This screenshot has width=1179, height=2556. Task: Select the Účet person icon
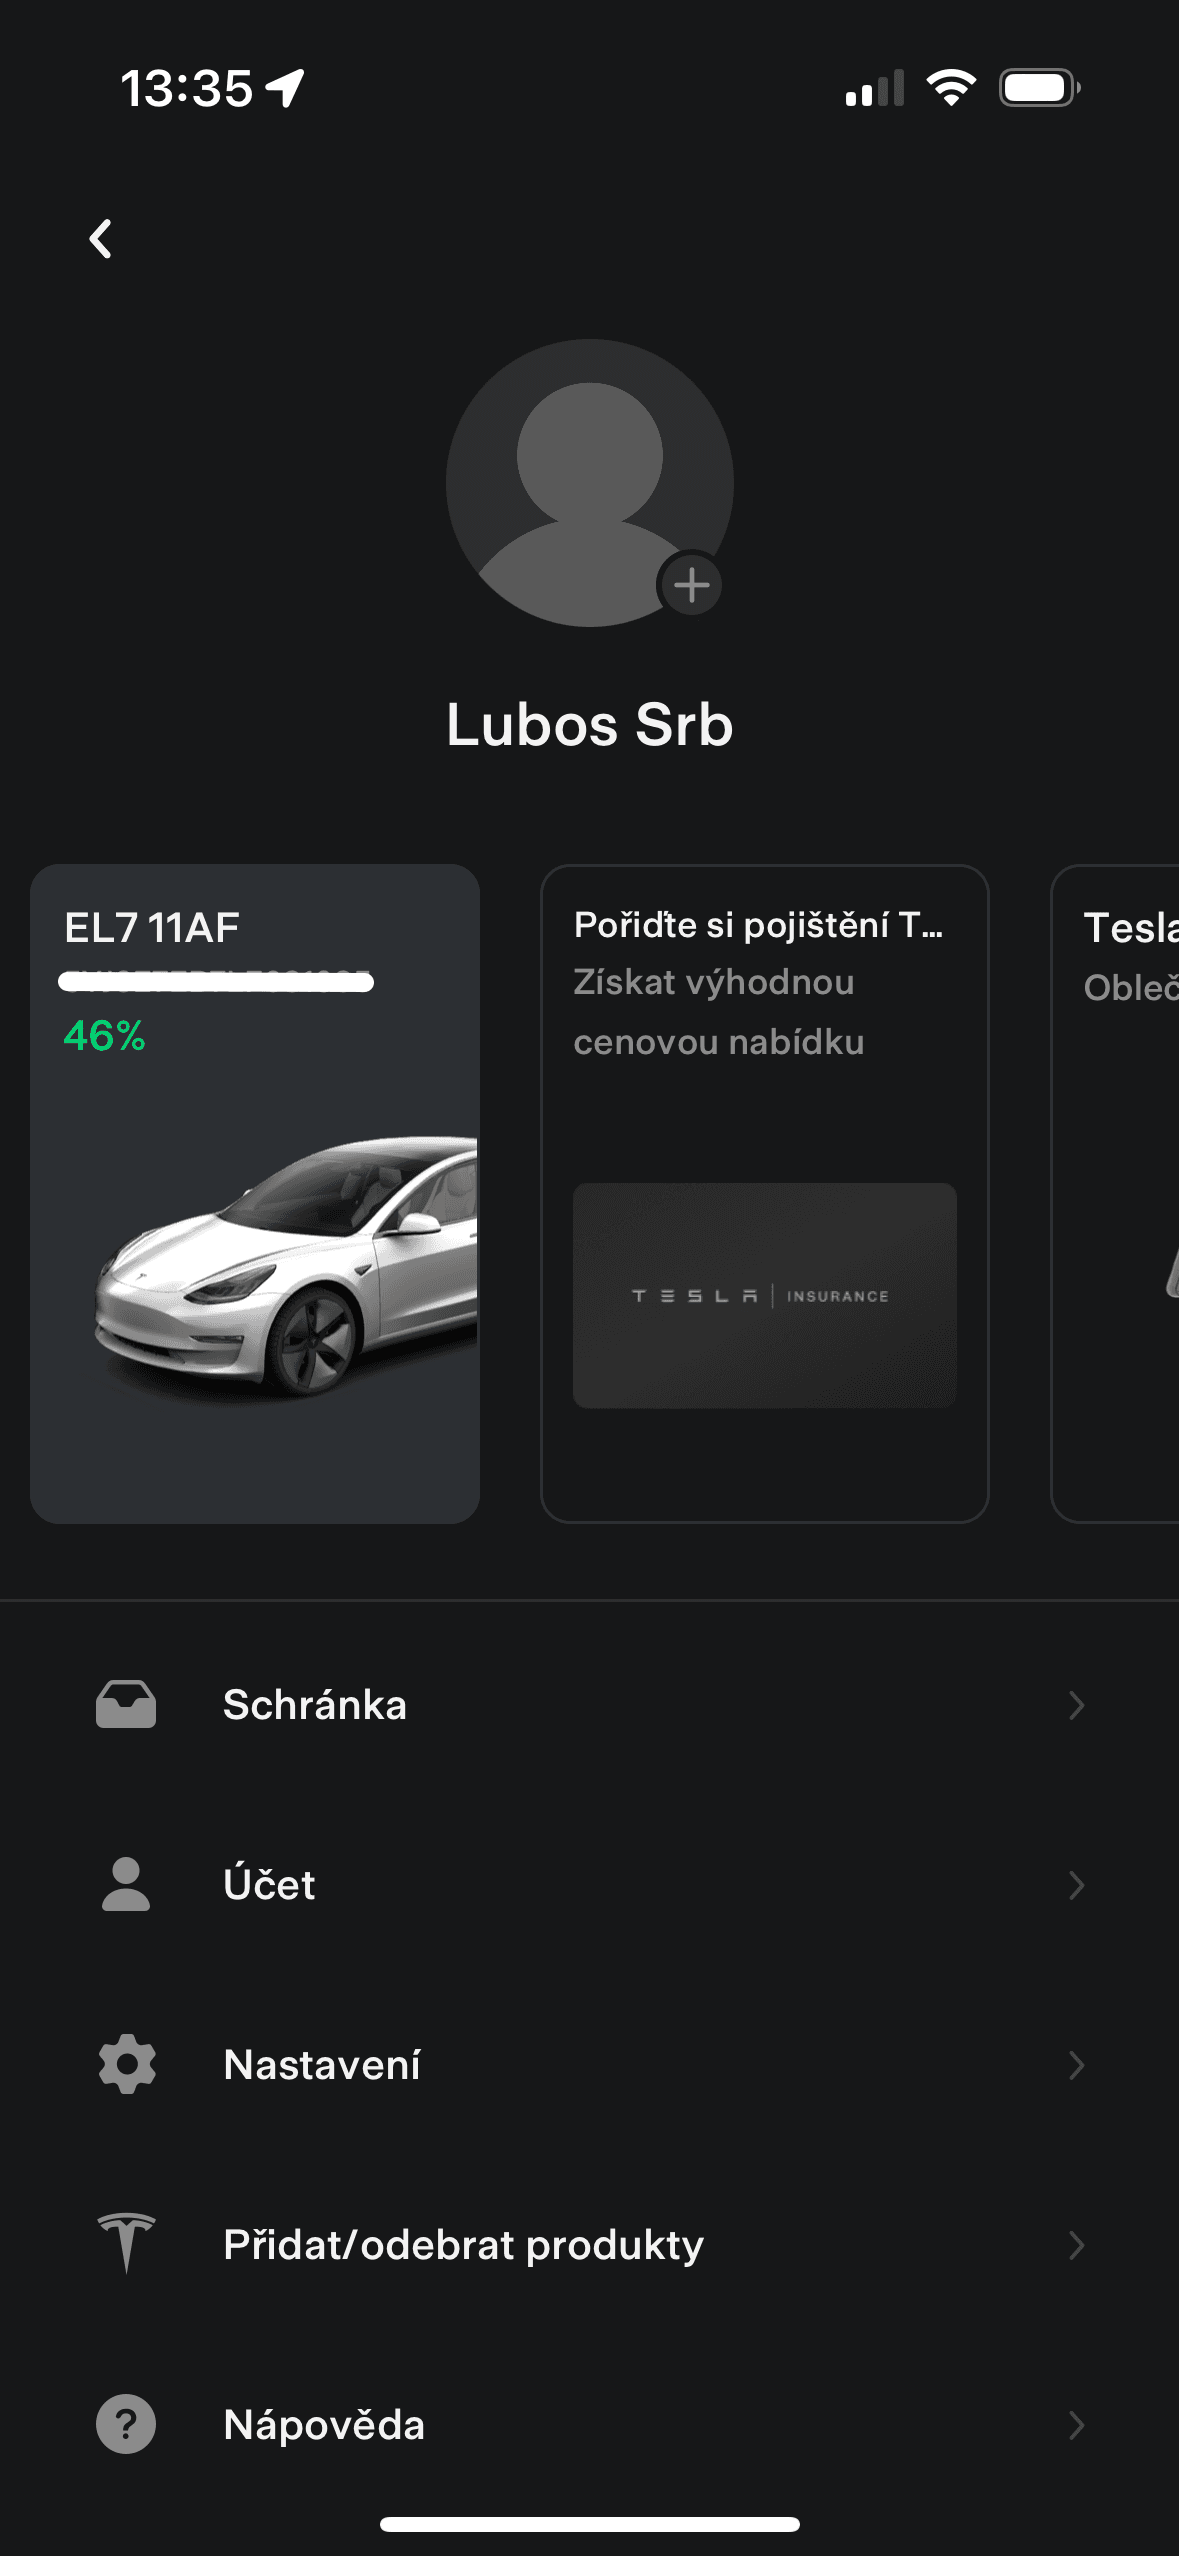[124, 1884]
